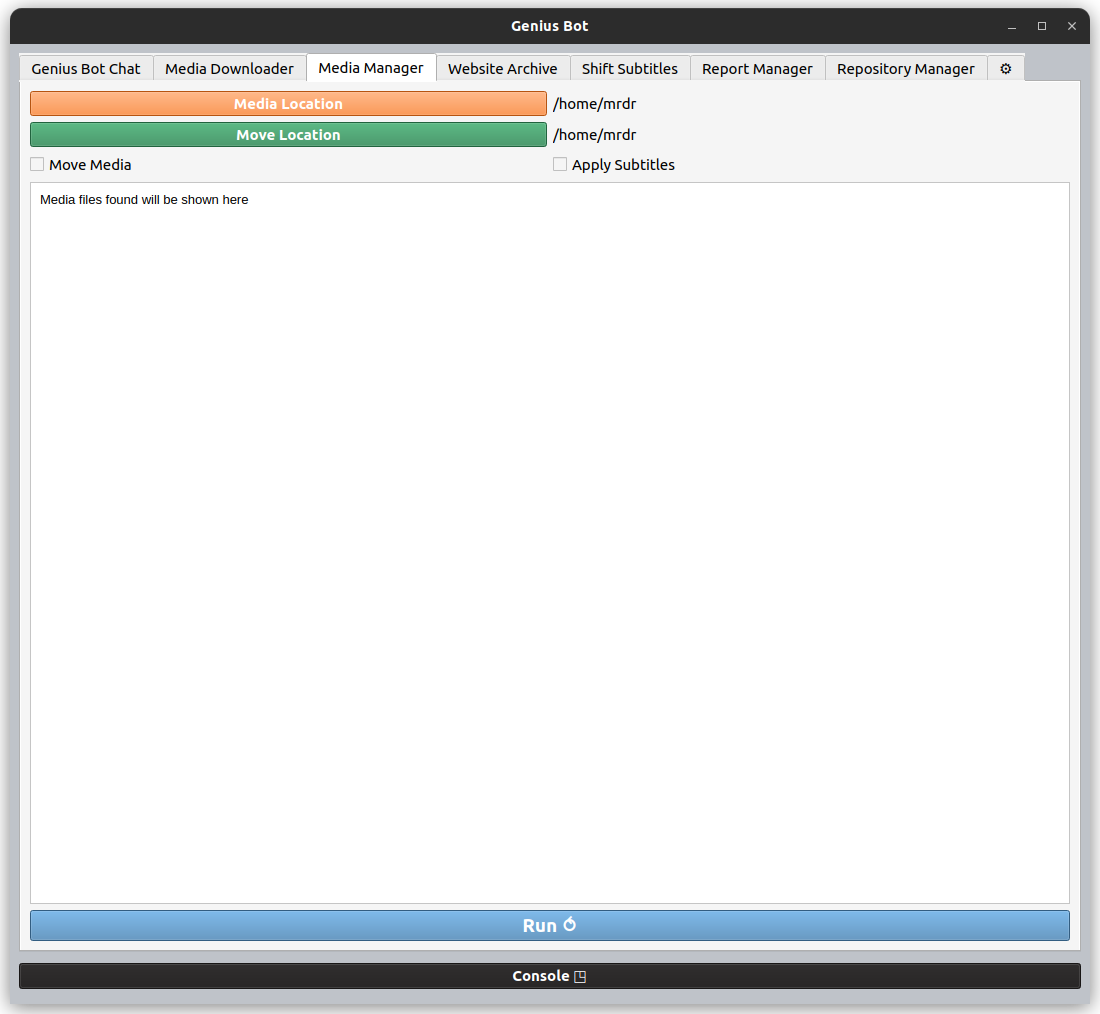This screenshot has width=1100, height=1014.
Task: Go to Website Archive tab
Action: tap(503, 69)
